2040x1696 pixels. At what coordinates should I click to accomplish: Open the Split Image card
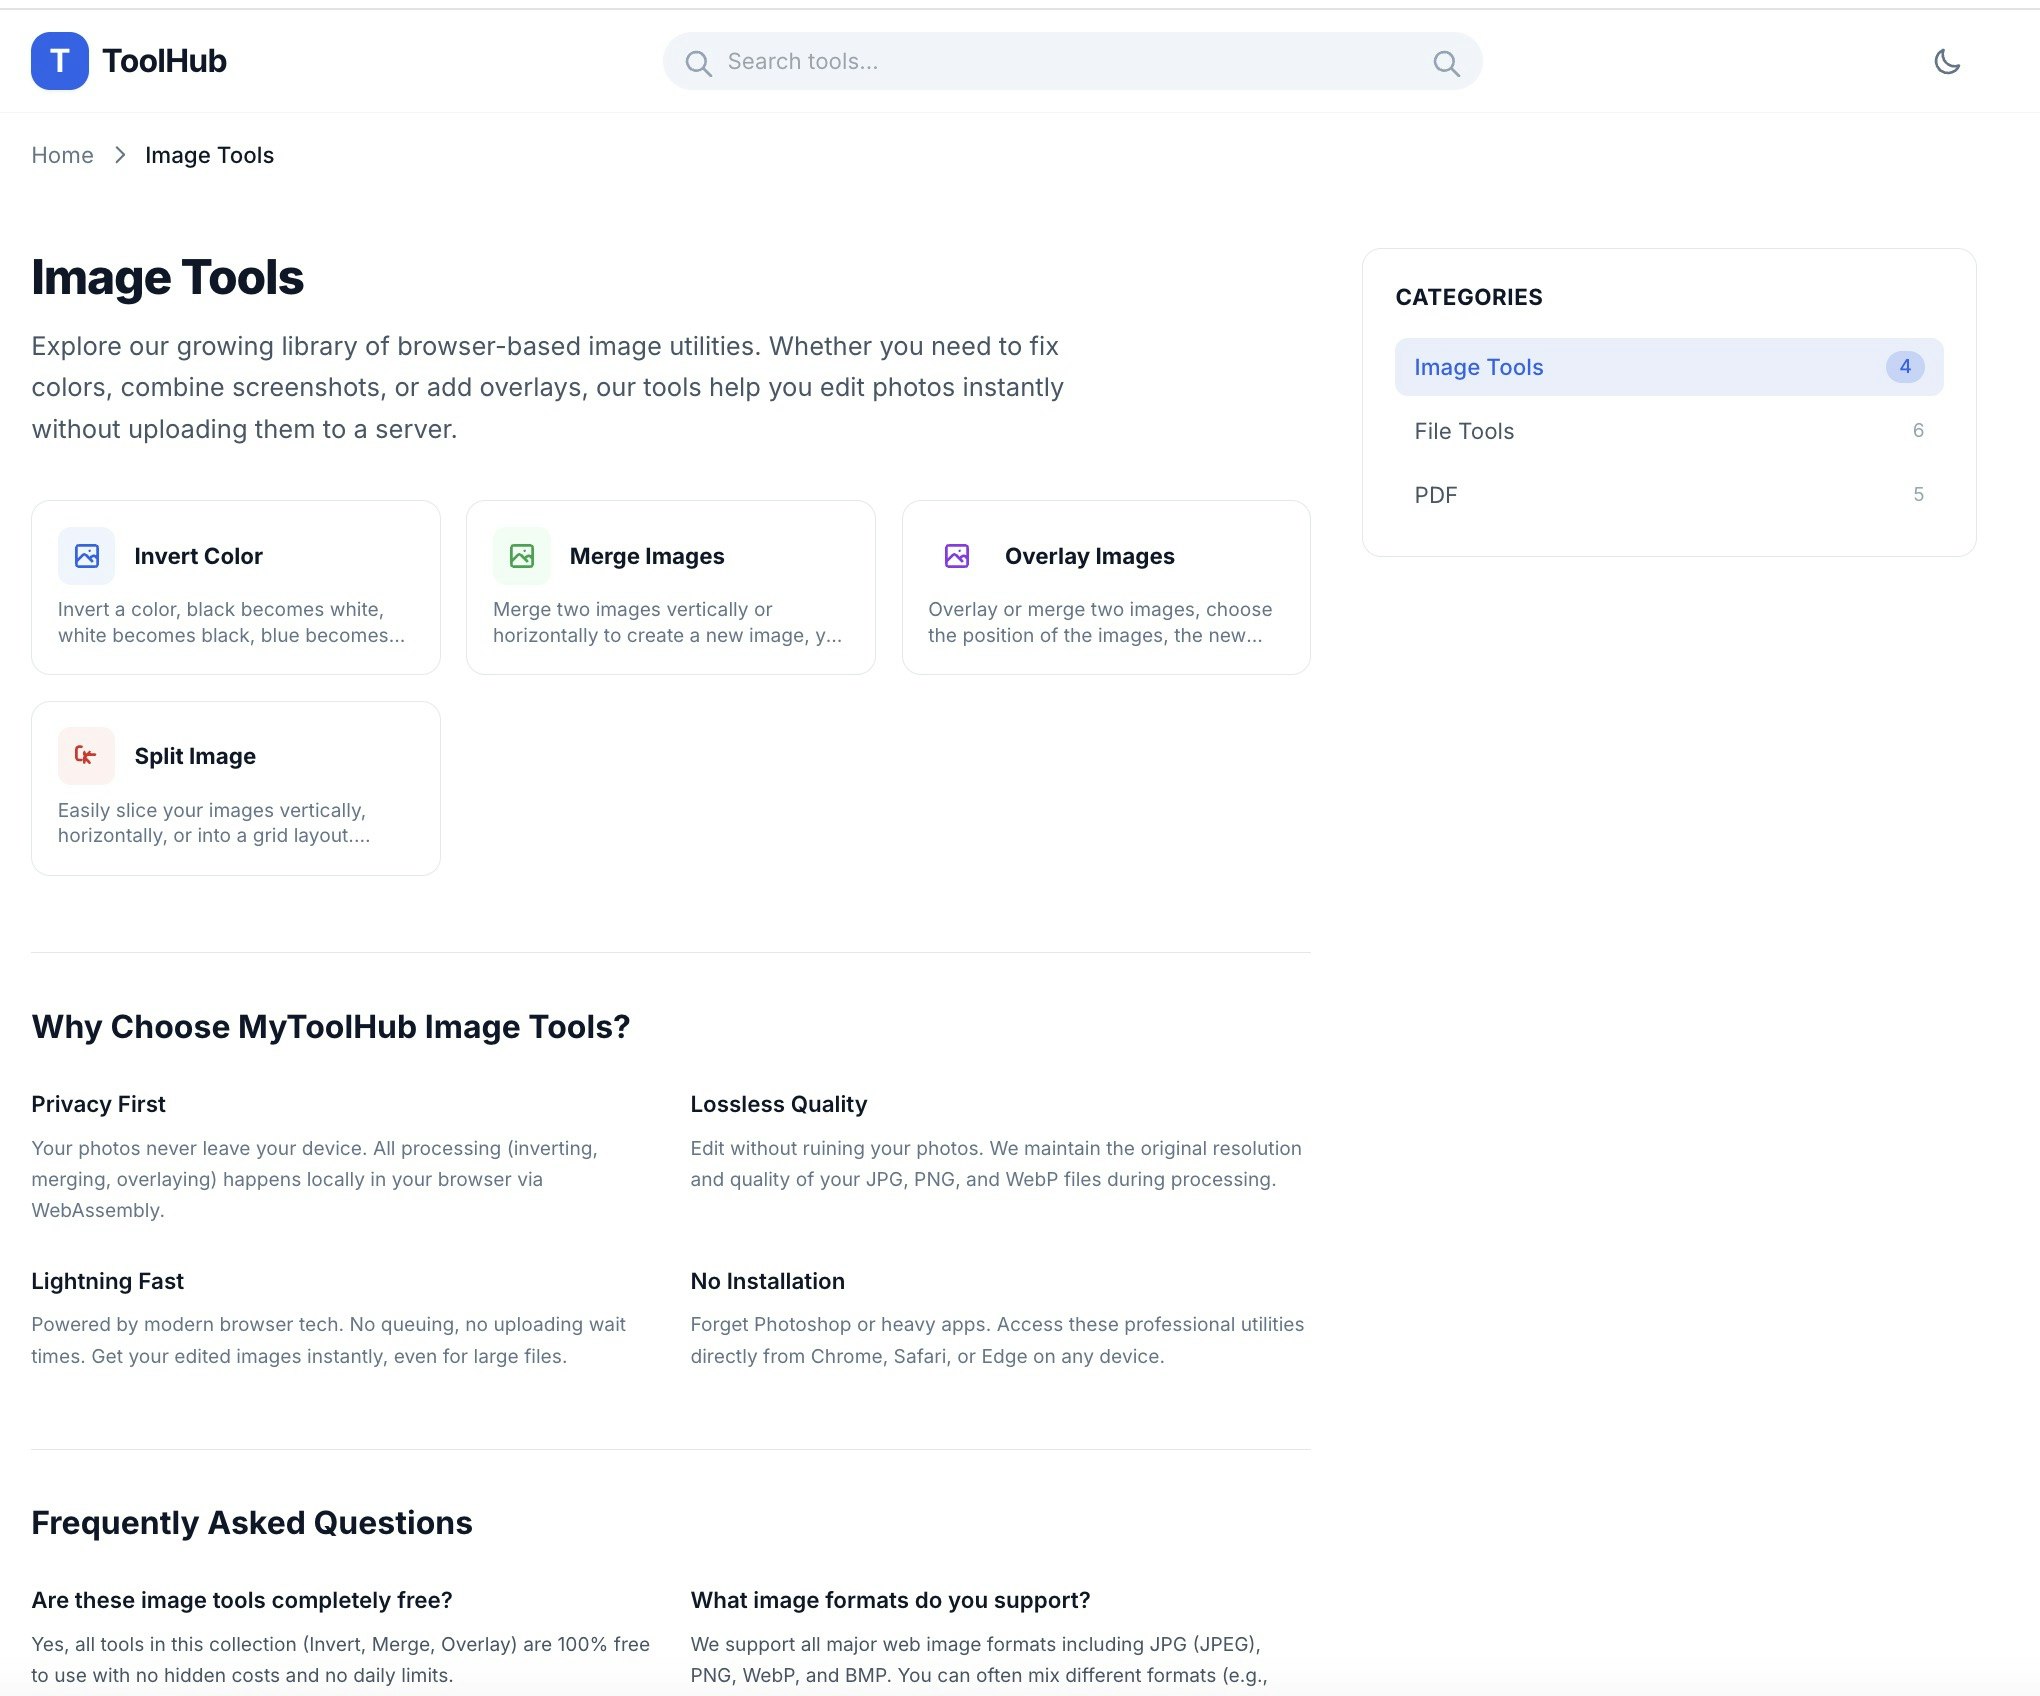tap(235, 788)
